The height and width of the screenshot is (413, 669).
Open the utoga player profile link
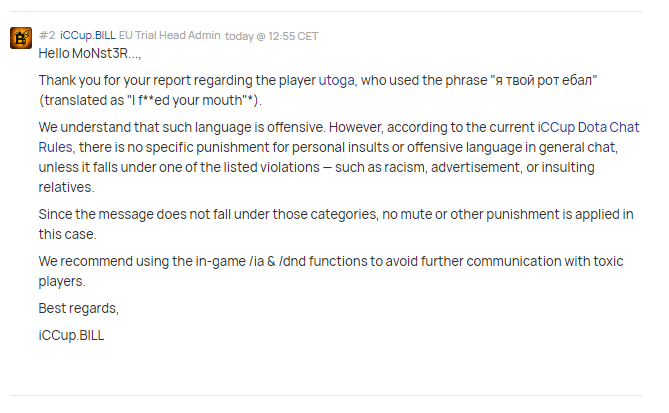[336, 80]
